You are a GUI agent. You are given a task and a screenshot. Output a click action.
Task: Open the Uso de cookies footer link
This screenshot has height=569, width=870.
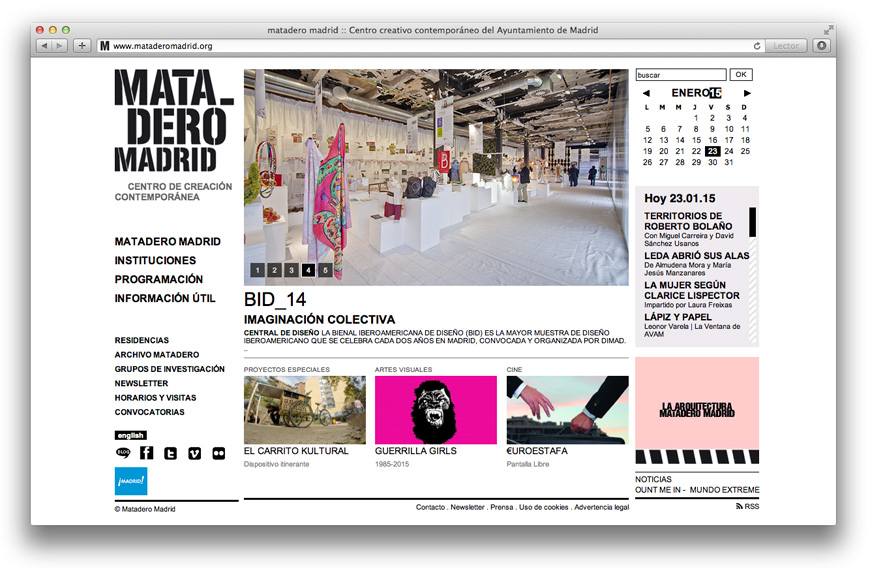[544, 507]
